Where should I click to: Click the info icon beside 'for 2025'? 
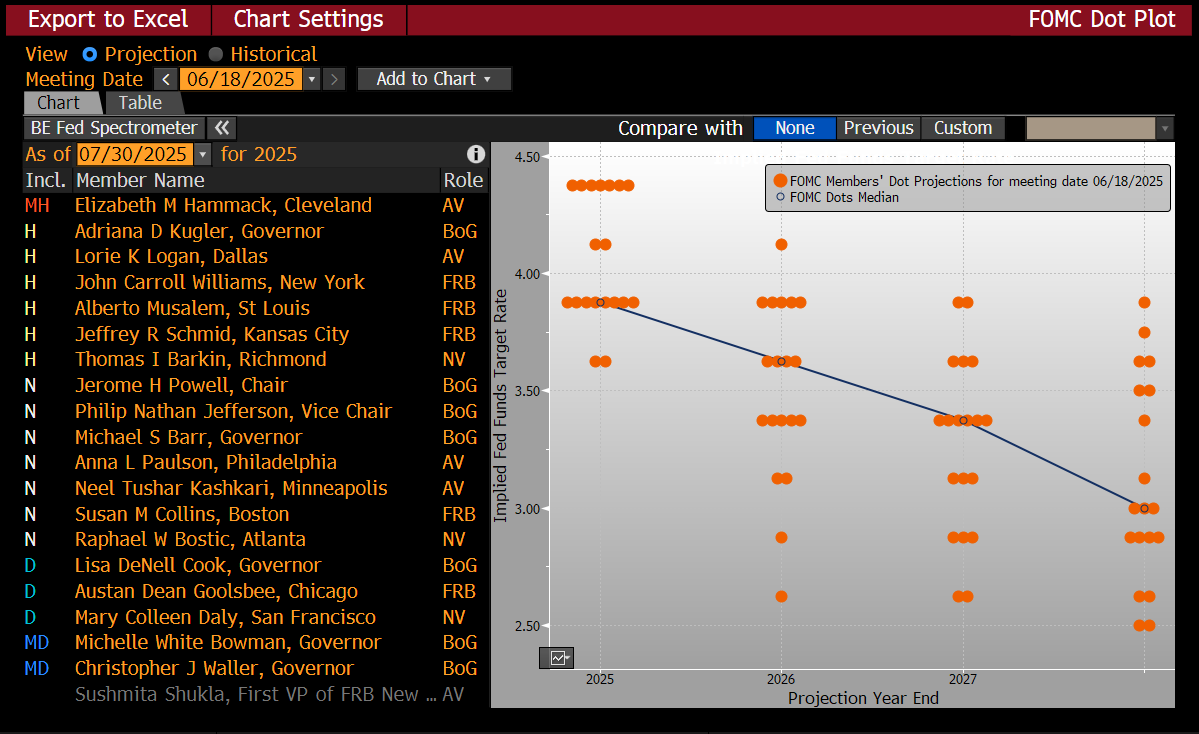click(x=476, y=154)
